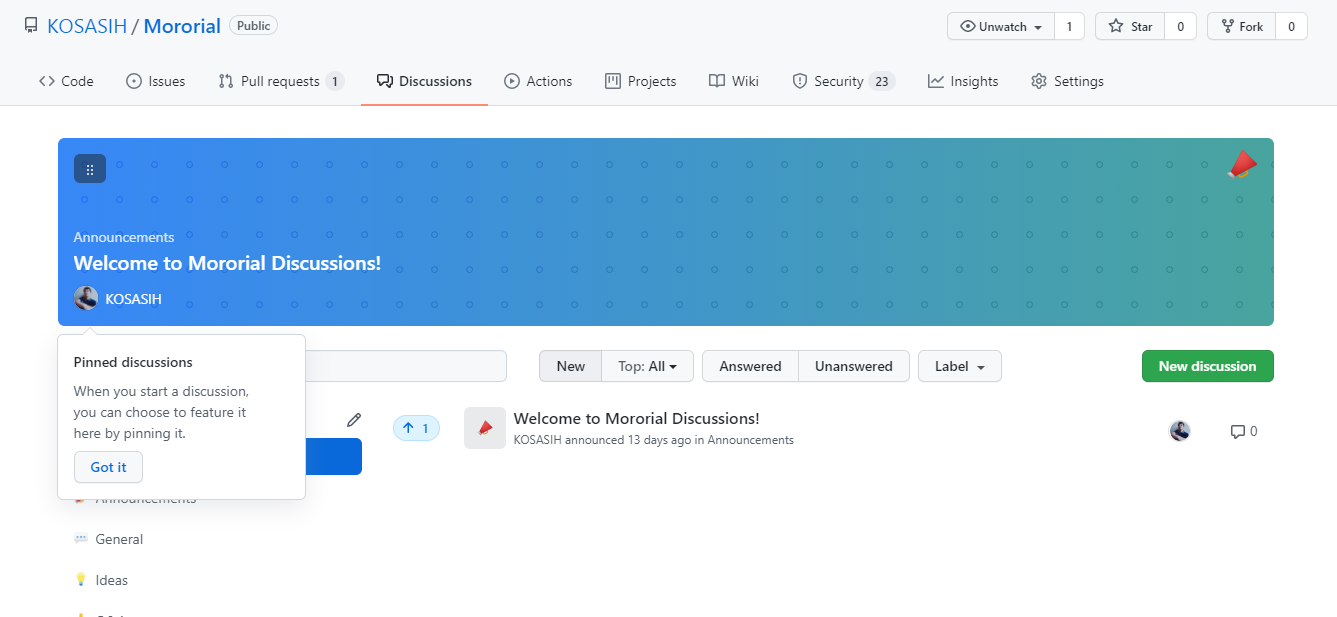1337x617 pixels.
Task: Upvote the Welcome discussion
Action: pyautogui.click(x=416, y=428)
